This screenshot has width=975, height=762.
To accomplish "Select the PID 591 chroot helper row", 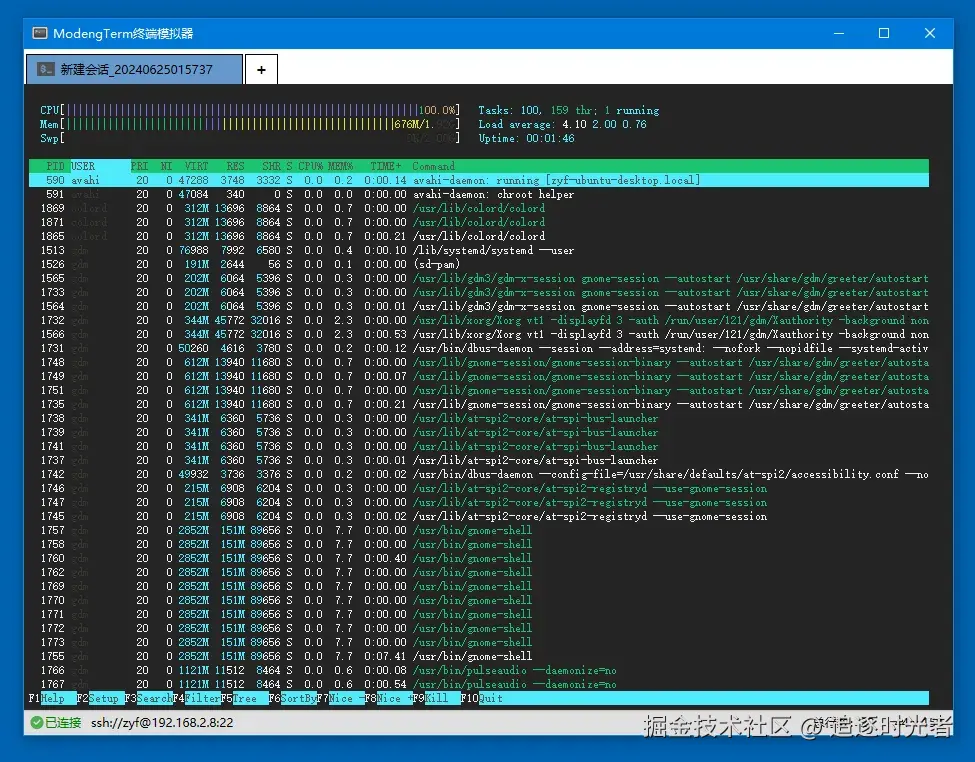I will (479, 194).
